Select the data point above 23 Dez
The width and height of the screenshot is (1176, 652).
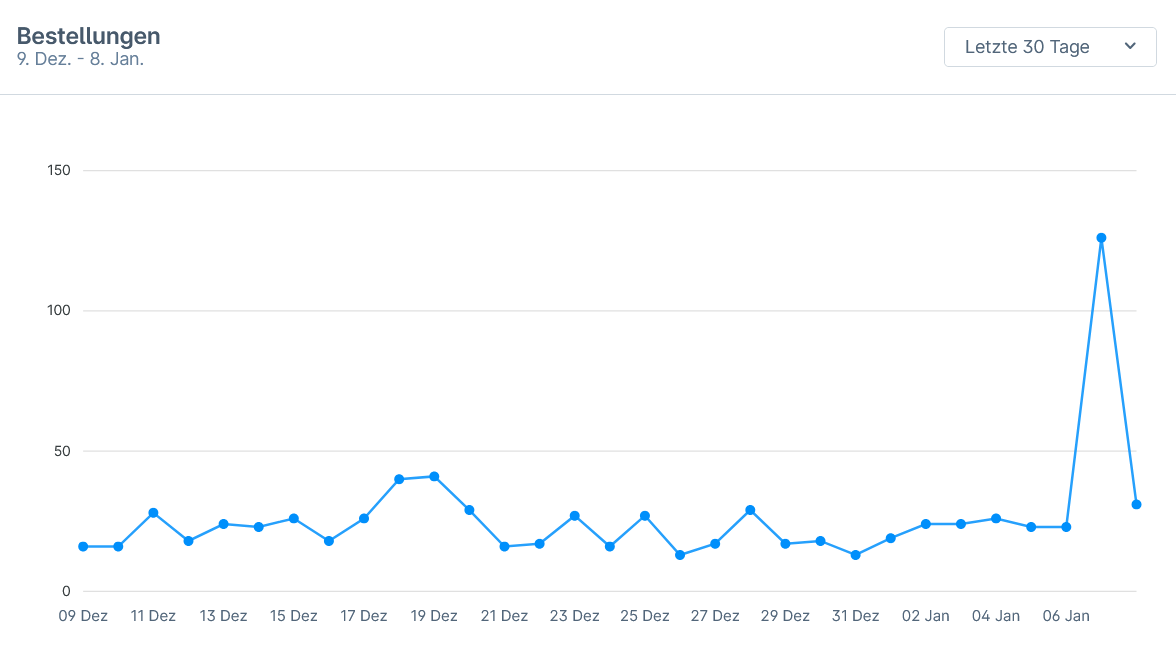(x=574, y=516)
